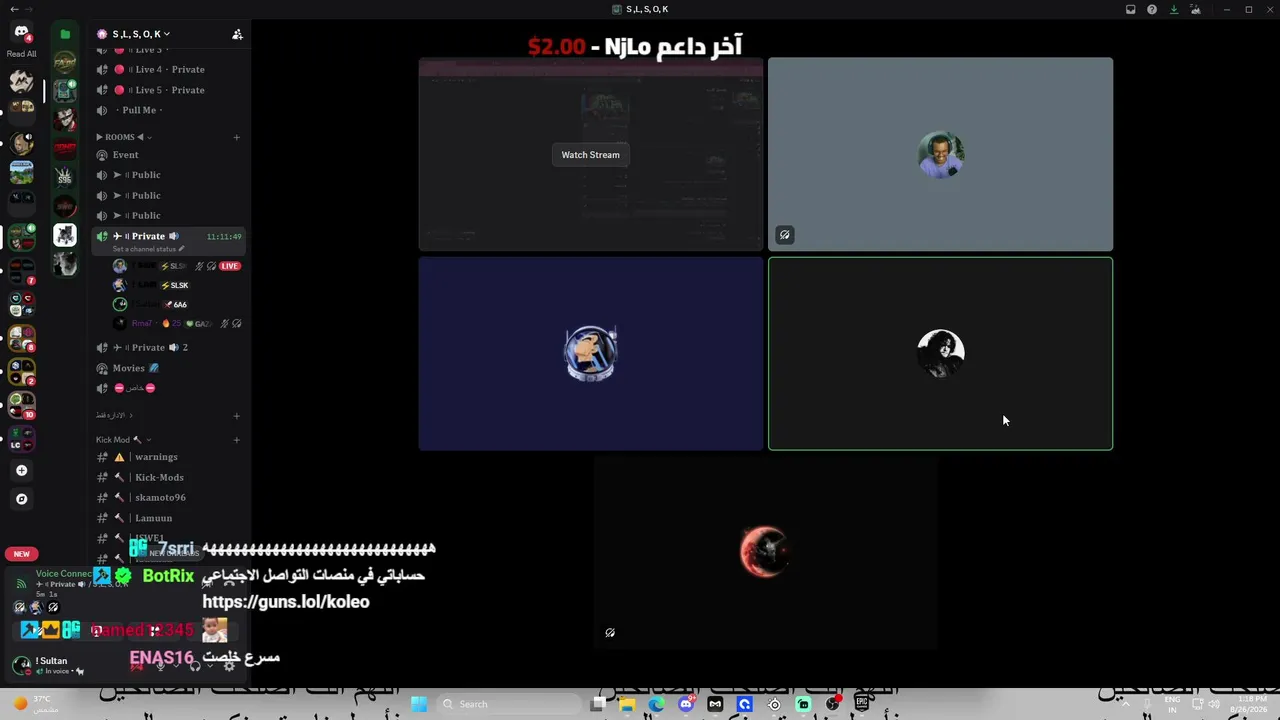This screenshot has height=720, width=1280.
Task: Toggle headphone deafen in the user panel
Action: click(x=195, y=665)
